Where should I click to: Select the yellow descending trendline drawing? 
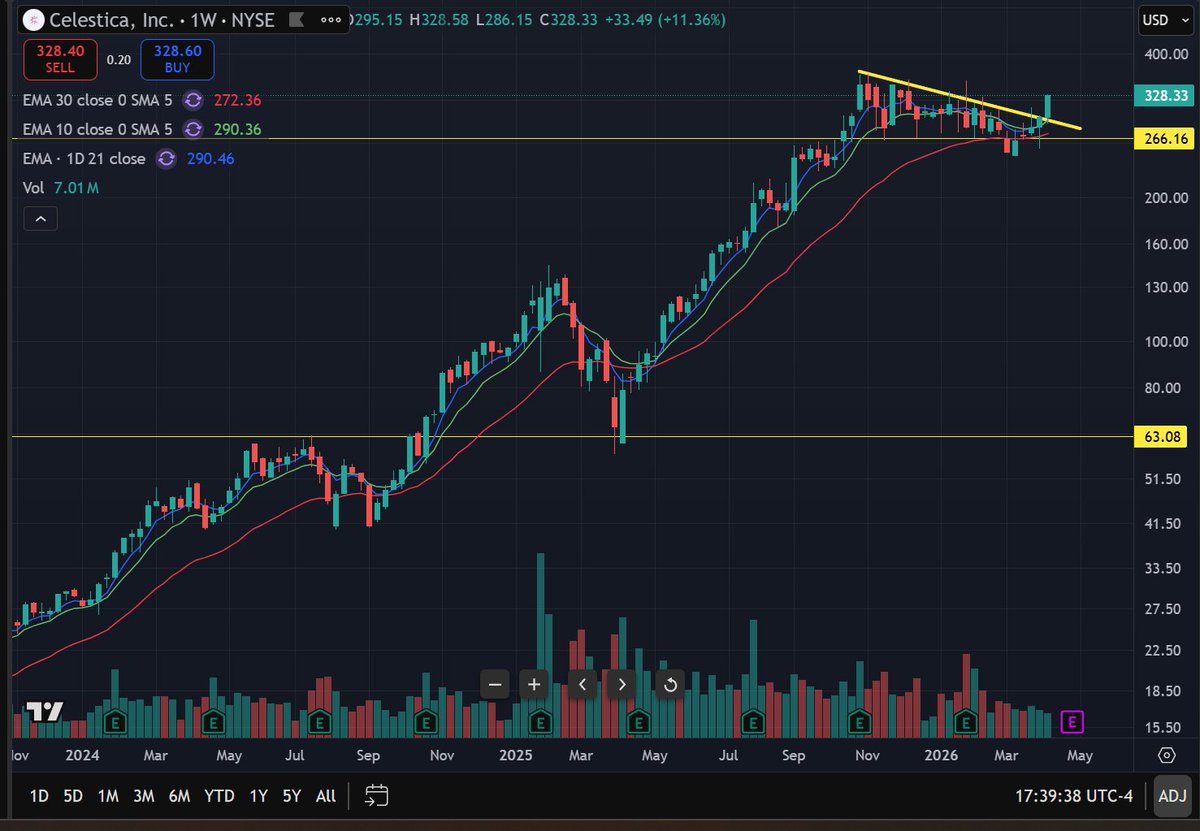tap(968, 100)
